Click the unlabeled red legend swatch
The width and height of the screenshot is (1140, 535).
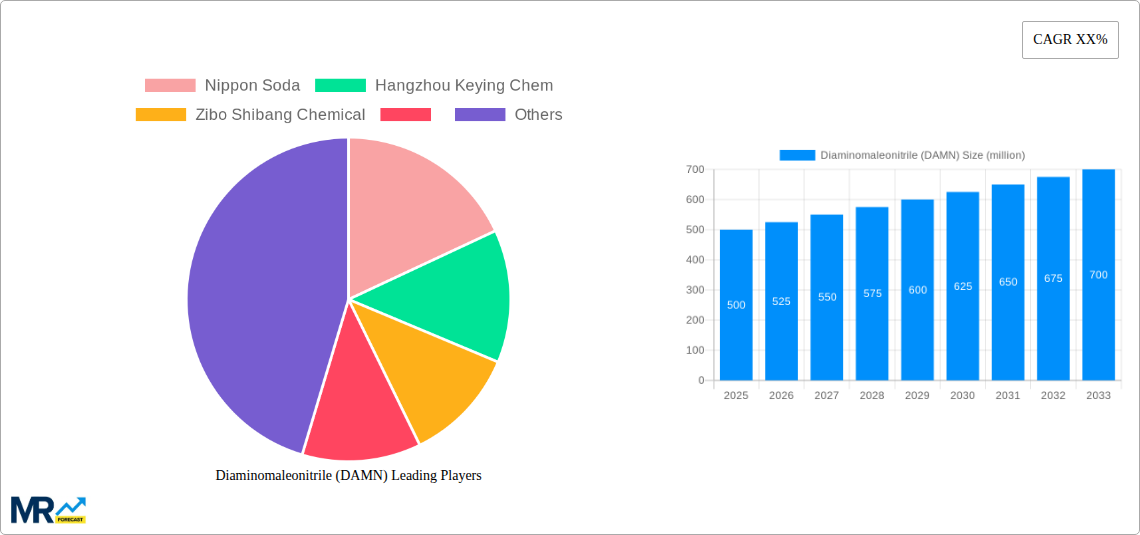pyautogui.click(x=406, y=115)
